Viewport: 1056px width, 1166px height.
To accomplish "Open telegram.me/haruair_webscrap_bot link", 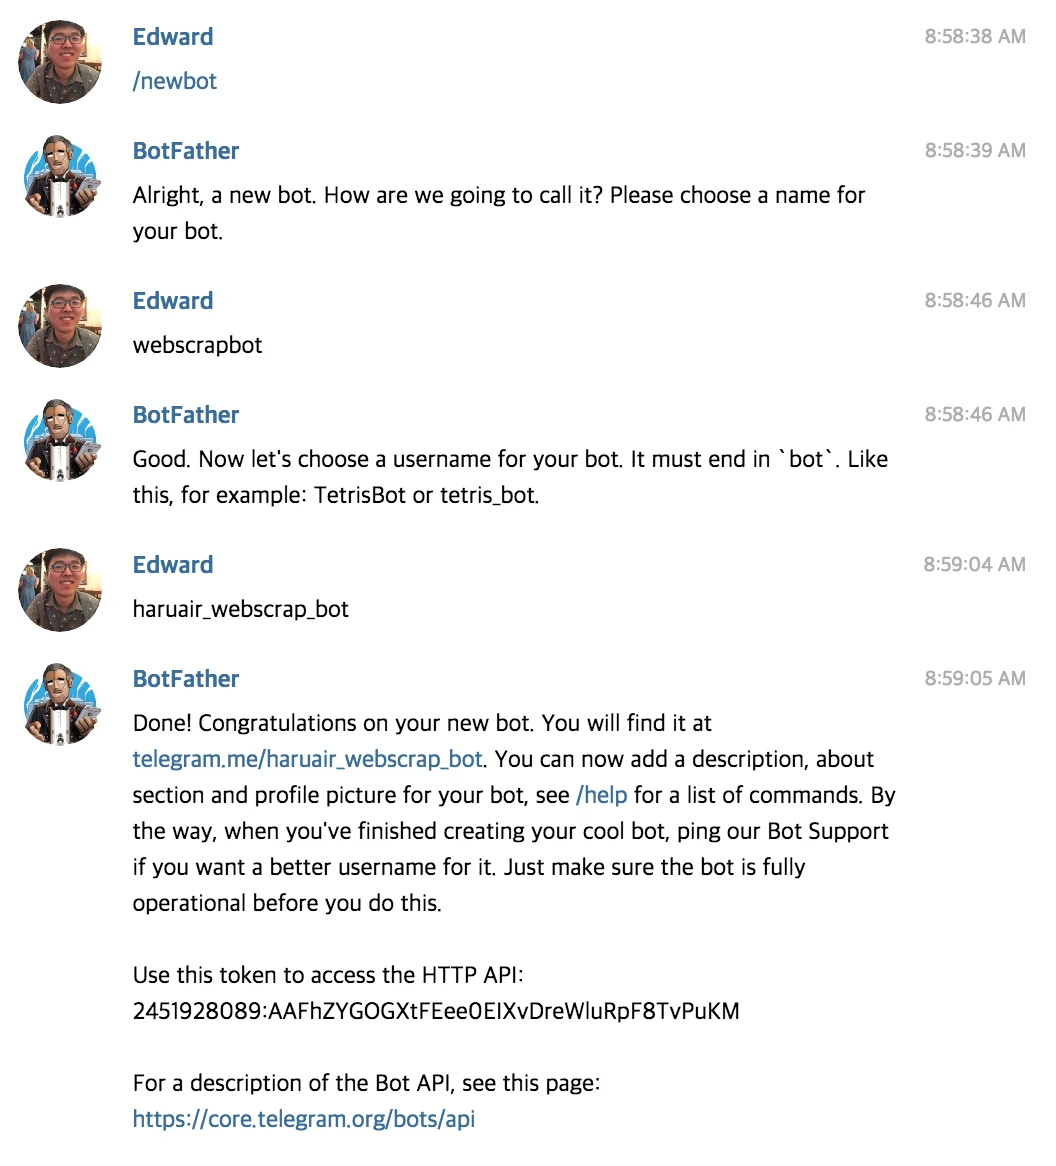I will (308, 759).
